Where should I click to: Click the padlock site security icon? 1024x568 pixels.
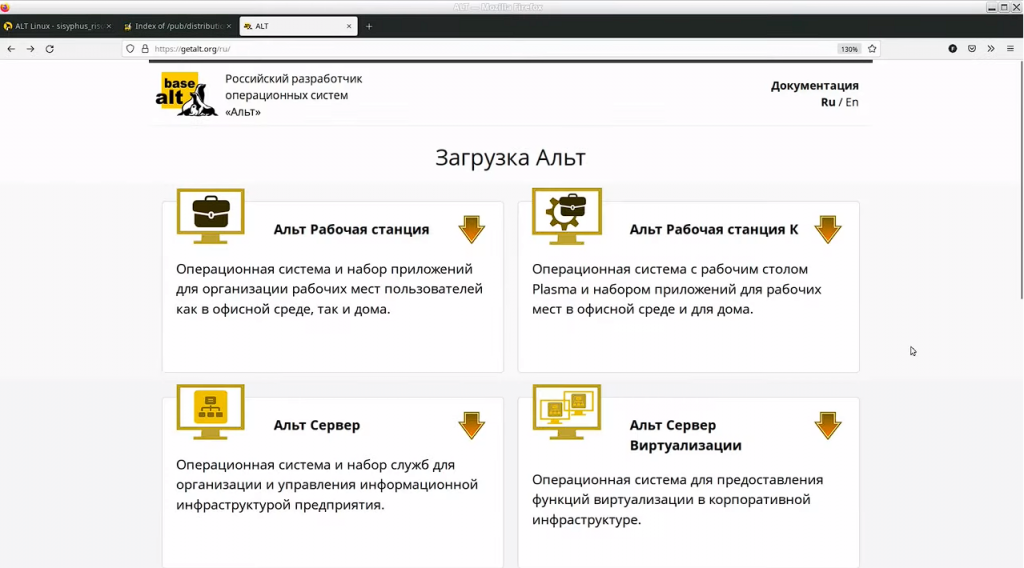pos(145,49)
